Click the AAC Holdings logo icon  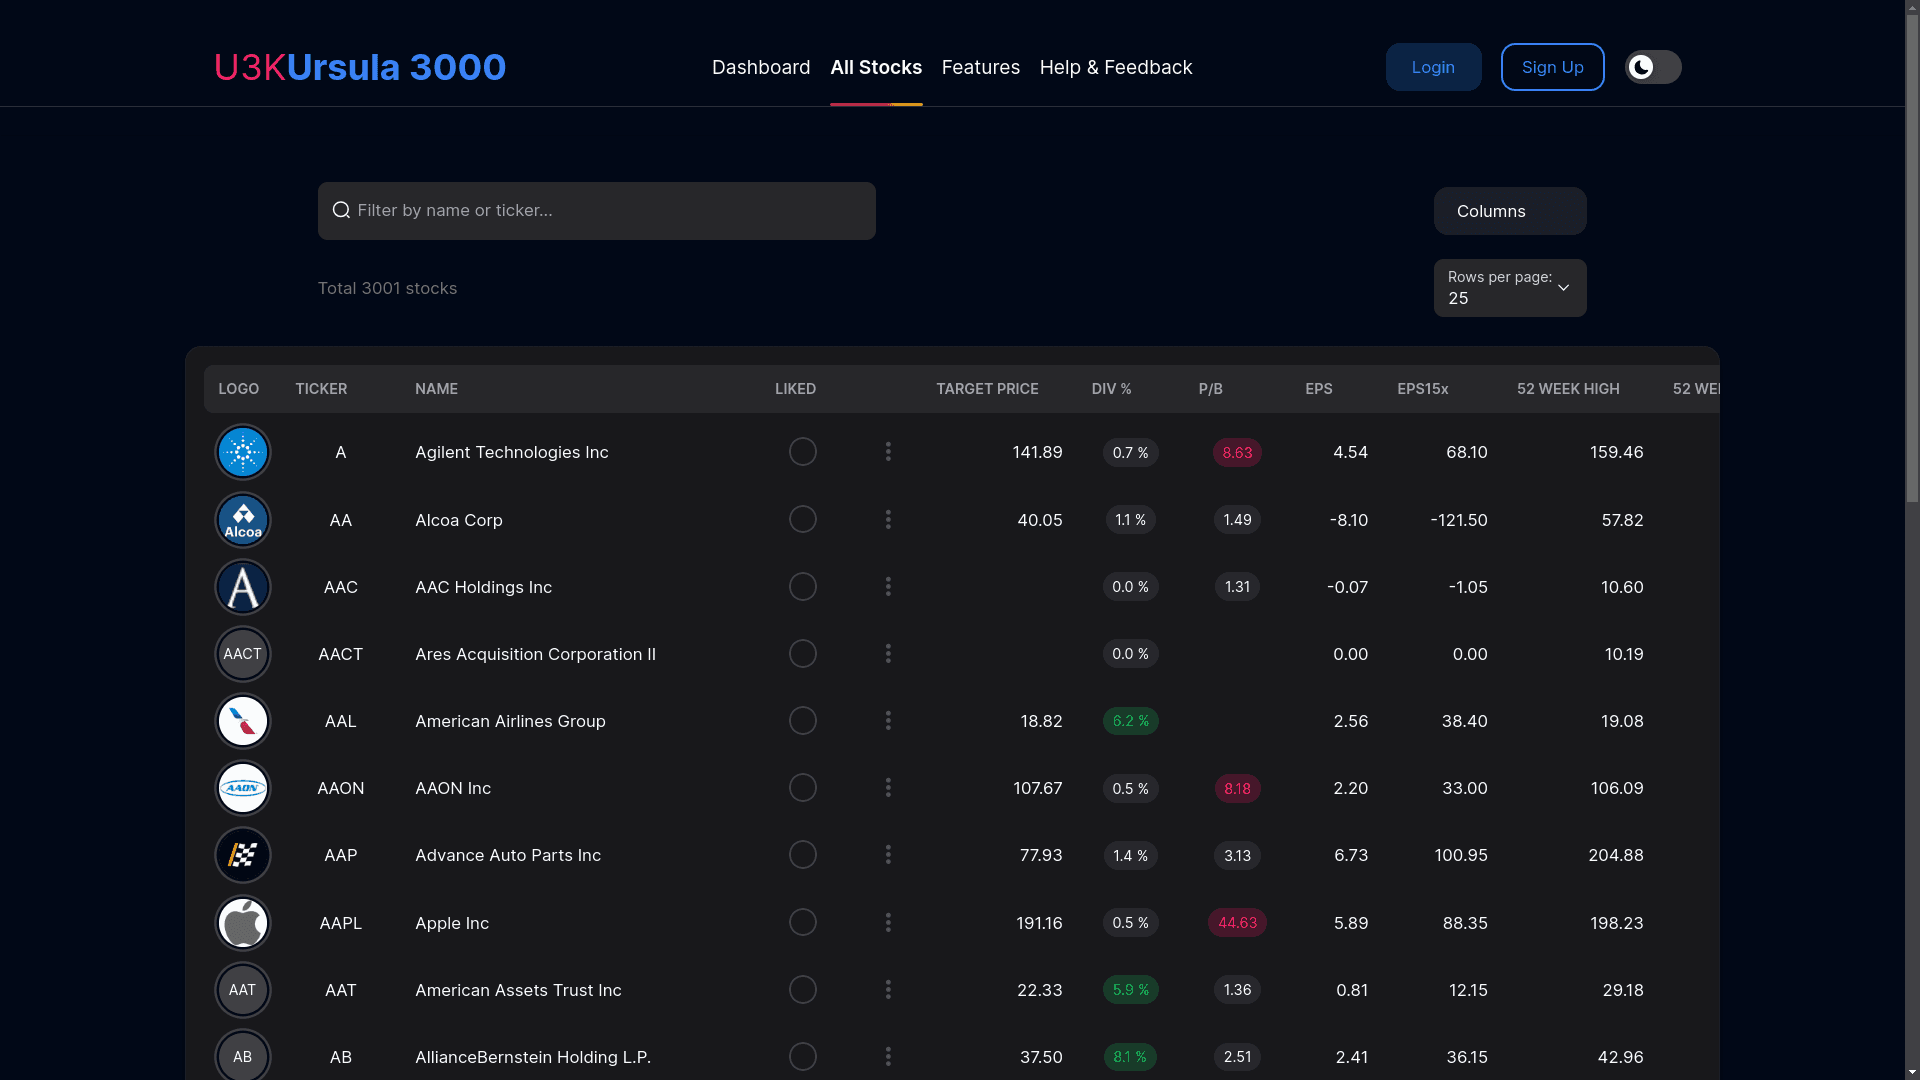243,587
